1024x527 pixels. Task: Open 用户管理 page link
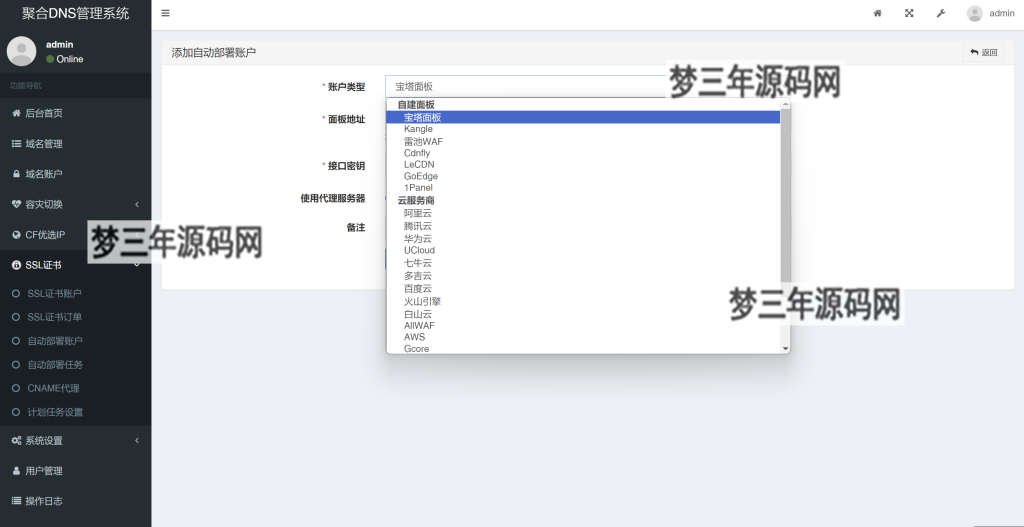[x=76, y=471]
